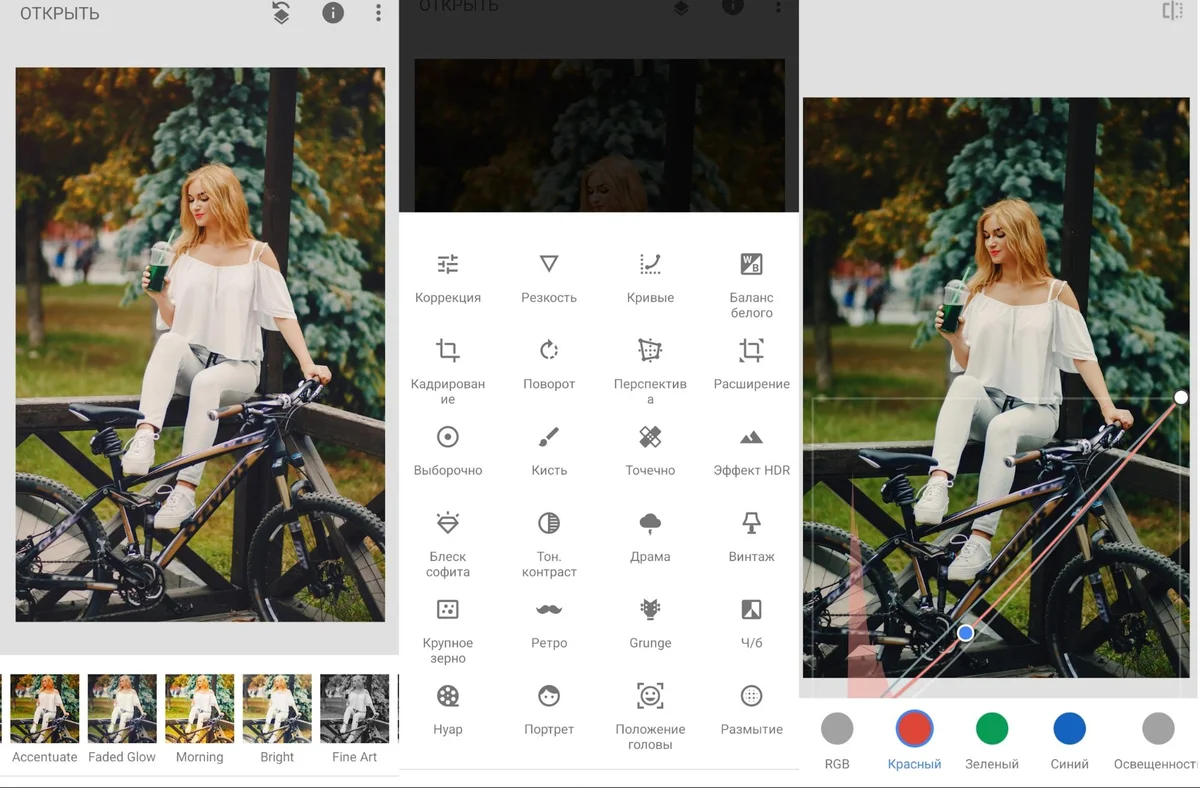This screenshot has width=1200, height=788.
Task: Toggle the before/after compare icon
Action: click(1172, 11)
